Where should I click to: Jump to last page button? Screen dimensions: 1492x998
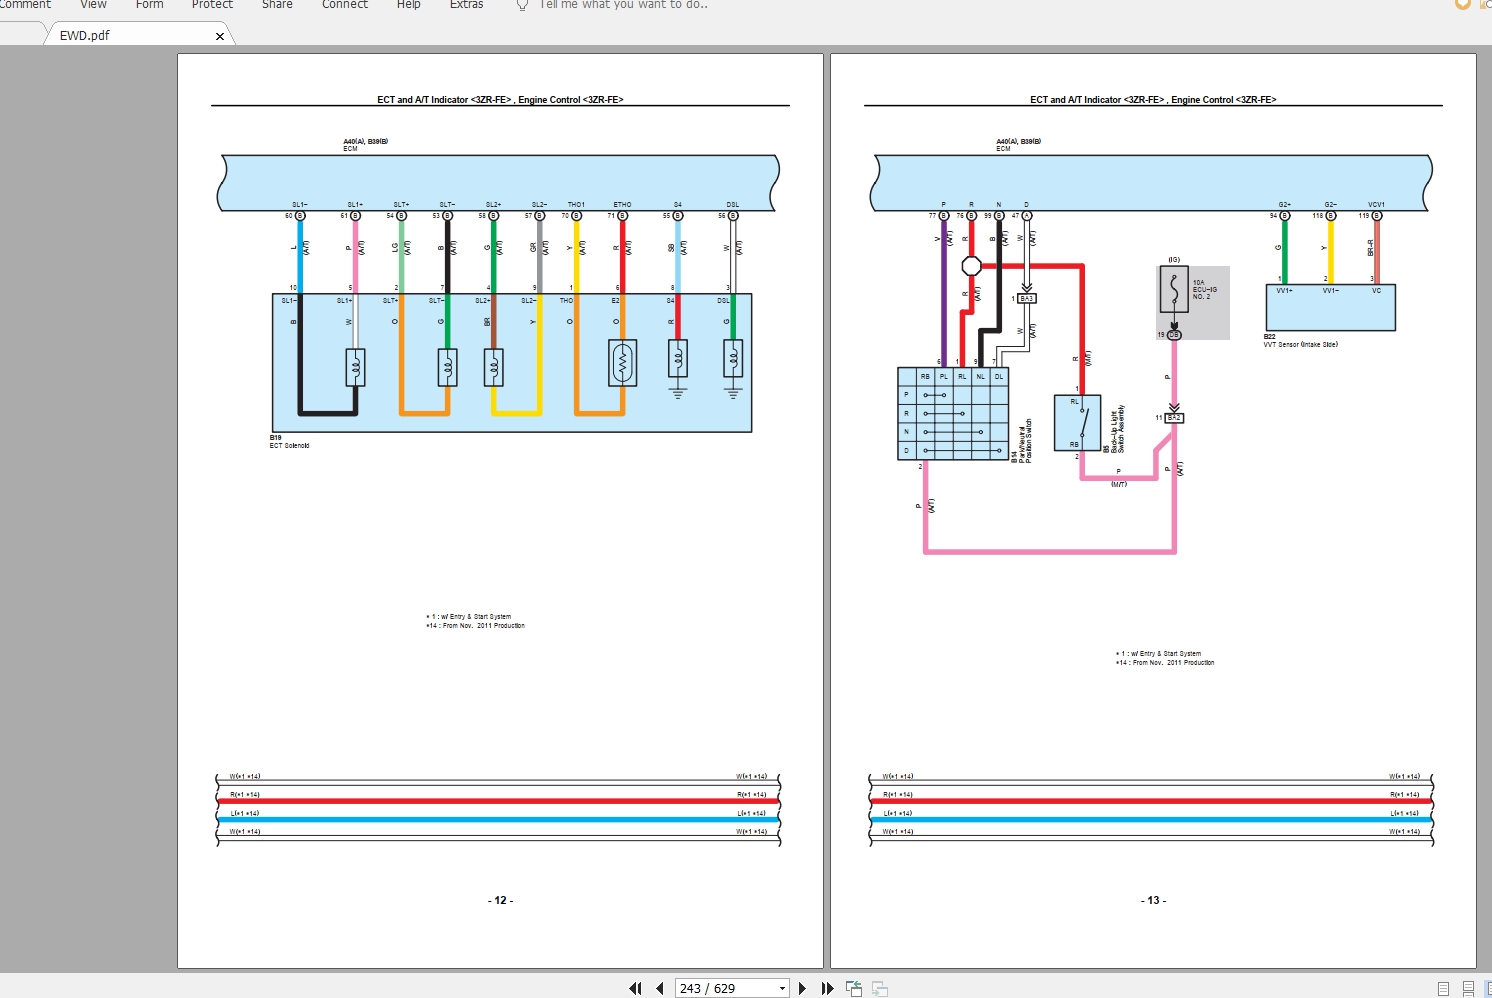click(827, 988)
